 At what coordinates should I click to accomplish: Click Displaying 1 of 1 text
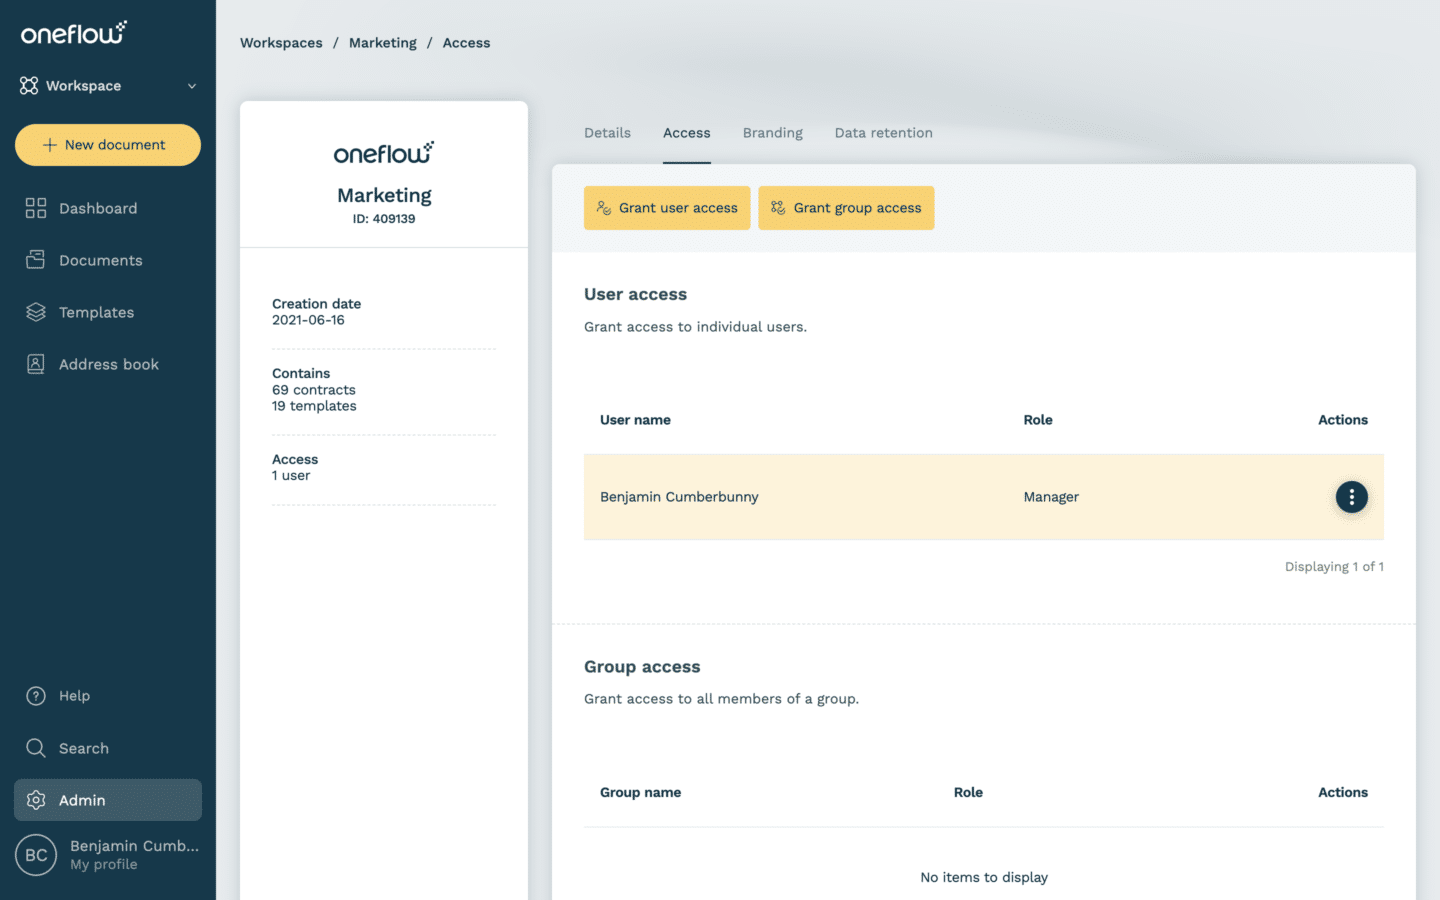1334,567
